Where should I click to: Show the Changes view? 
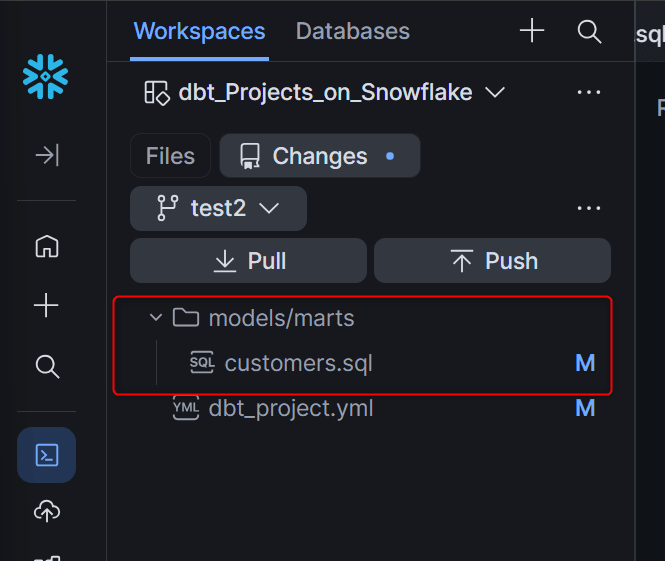[320, 156]
